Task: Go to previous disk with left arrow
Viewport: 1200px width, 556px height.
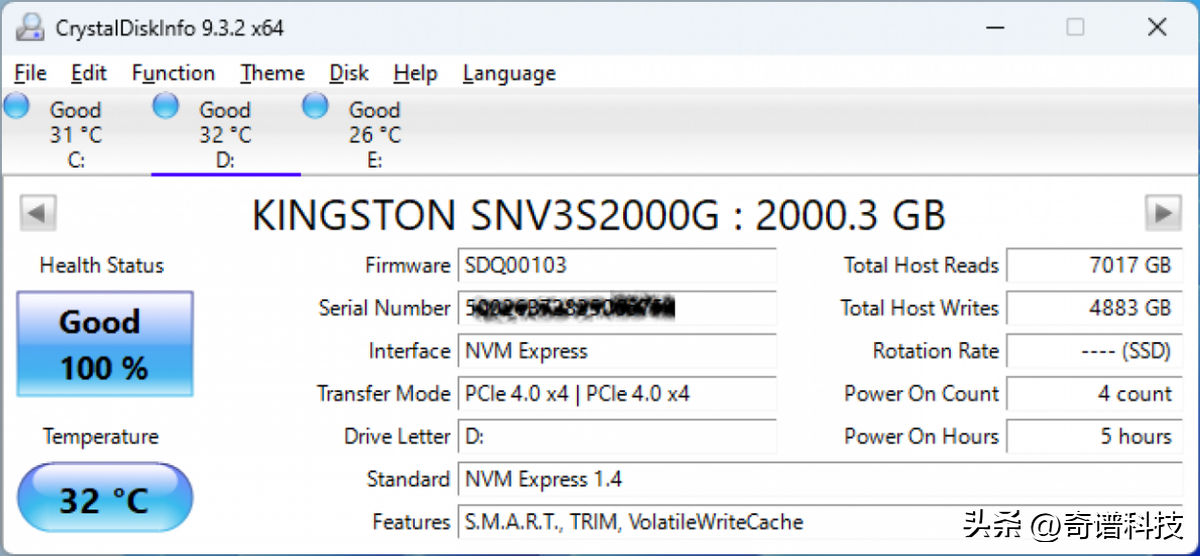Action: click(38, 213)
